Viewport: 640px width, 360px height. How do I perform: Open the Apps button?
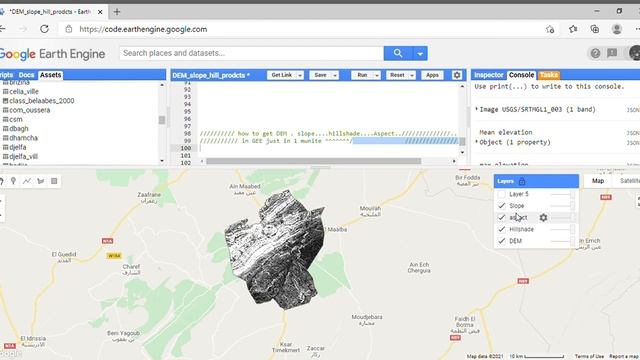(x=432, y=75)
